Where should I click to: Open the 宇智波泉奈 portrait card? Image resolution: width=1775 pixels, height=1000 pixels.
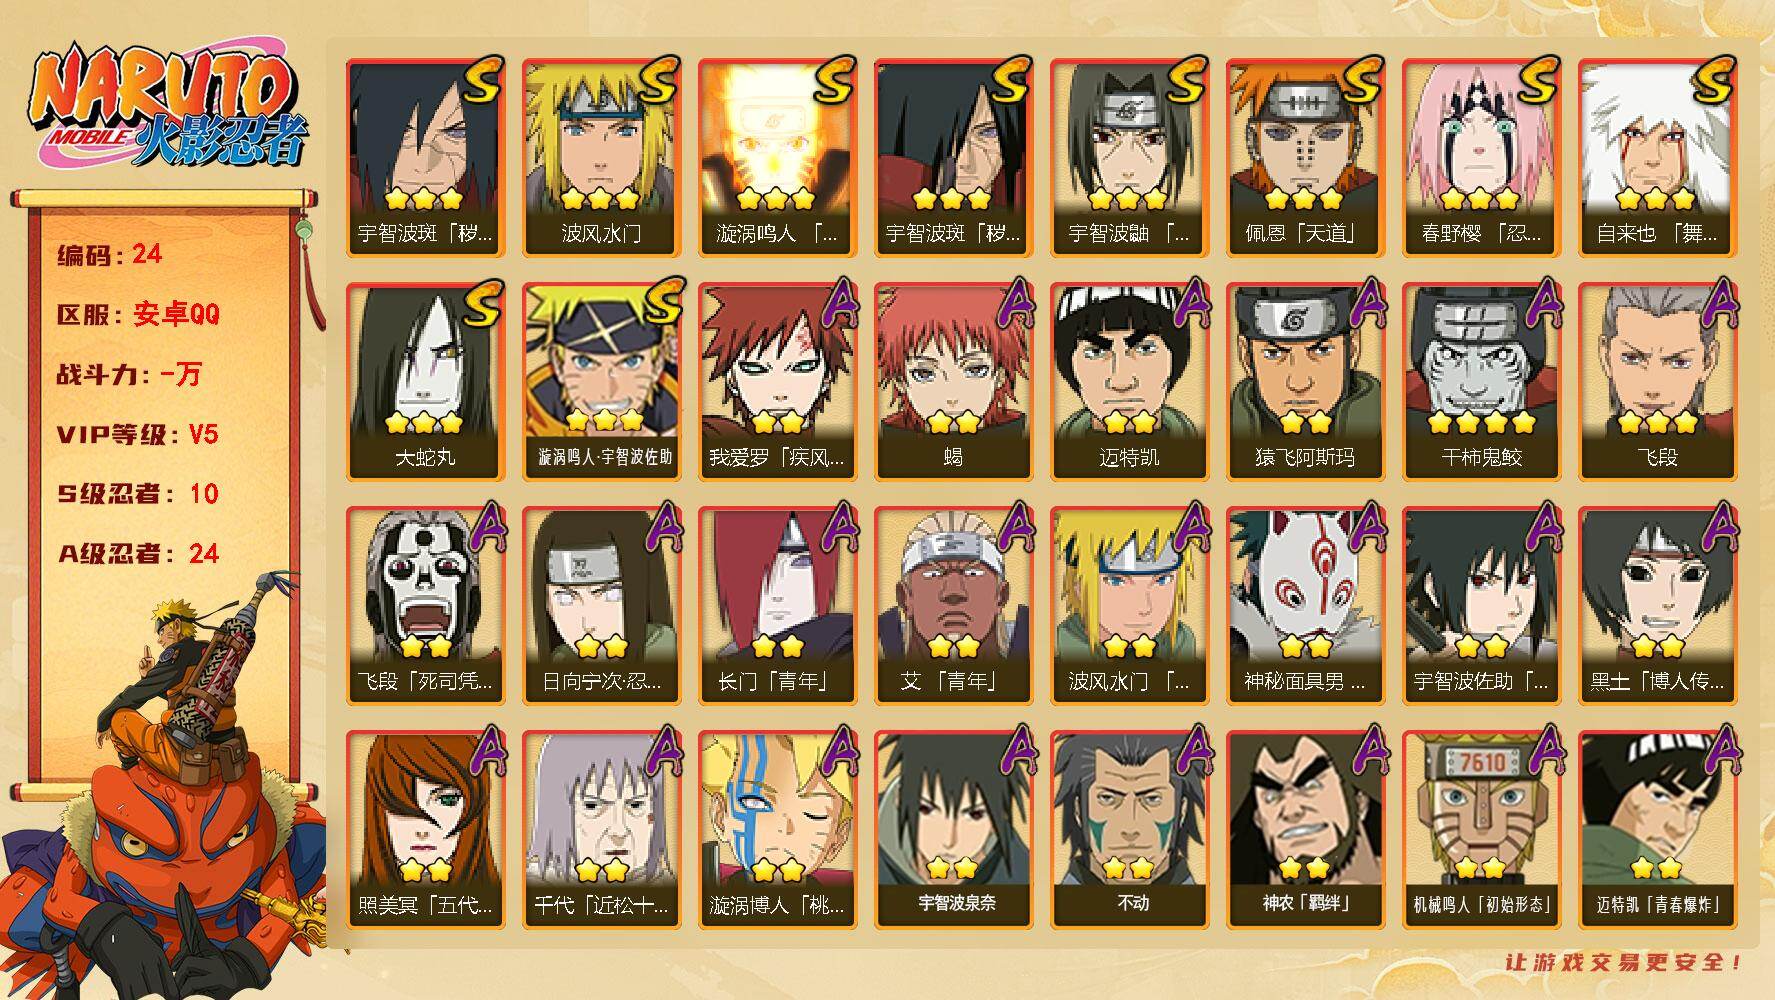[x=953, y=830]
